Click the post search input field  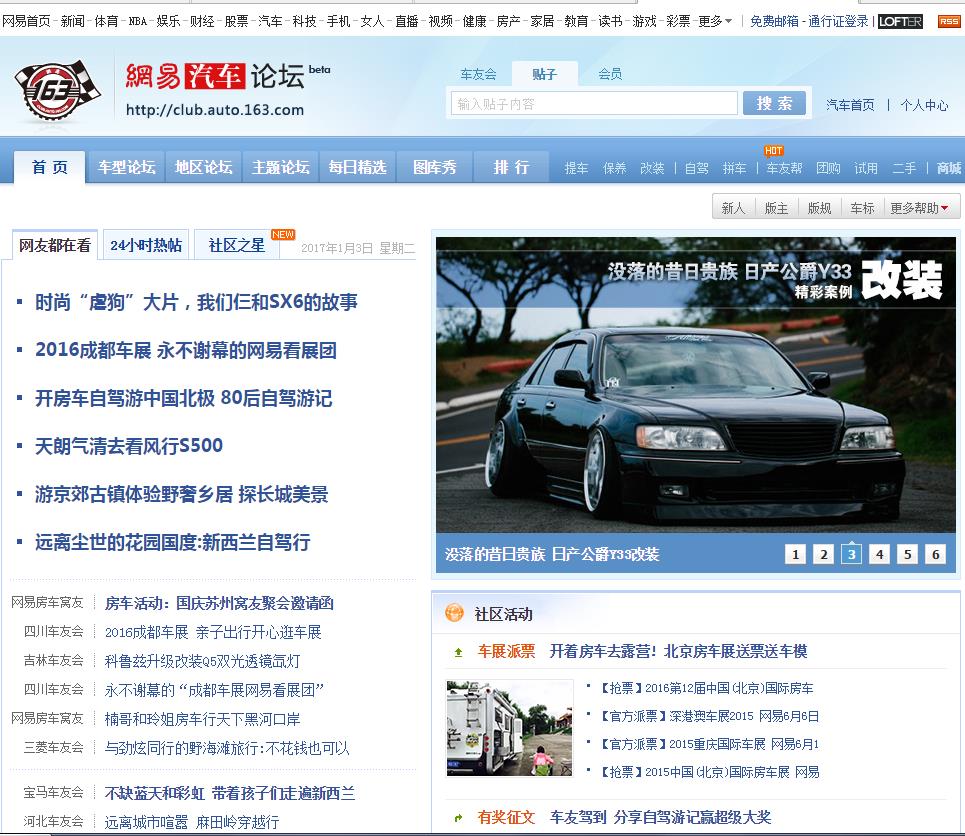[x=594, y=103]
